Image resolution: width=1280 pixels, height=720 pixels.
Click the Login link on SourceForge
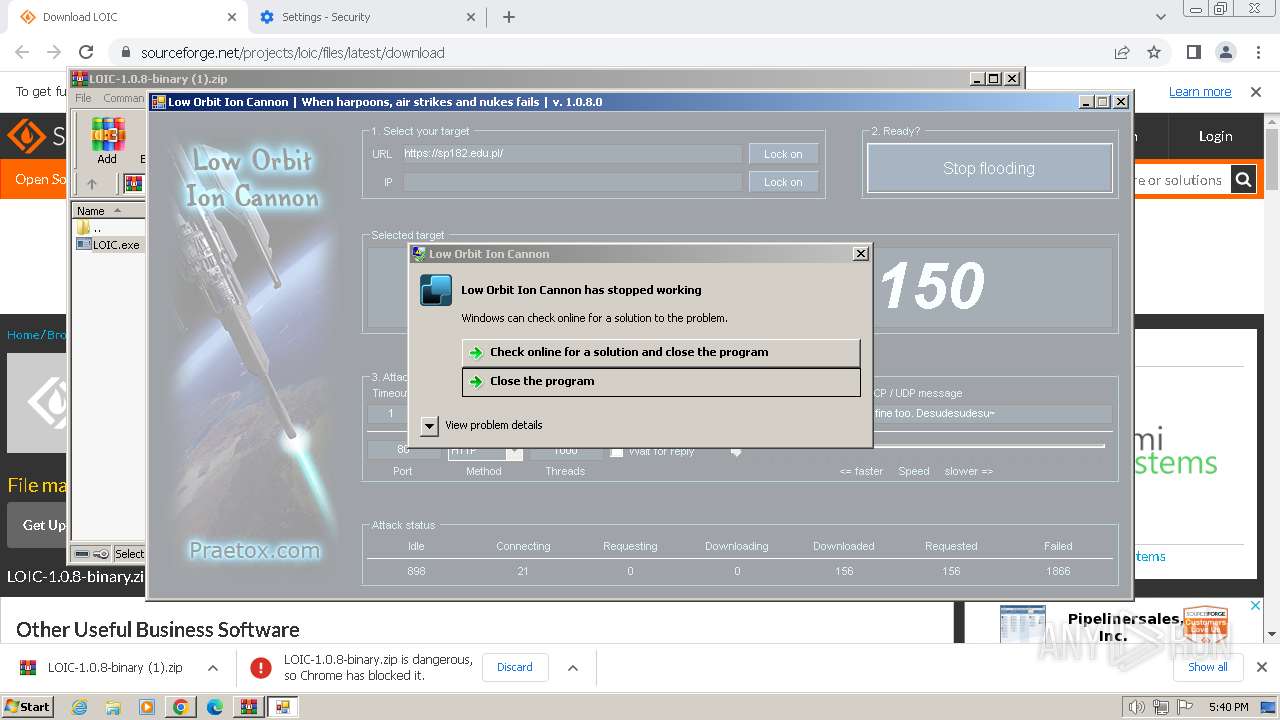pos(1215,136)
